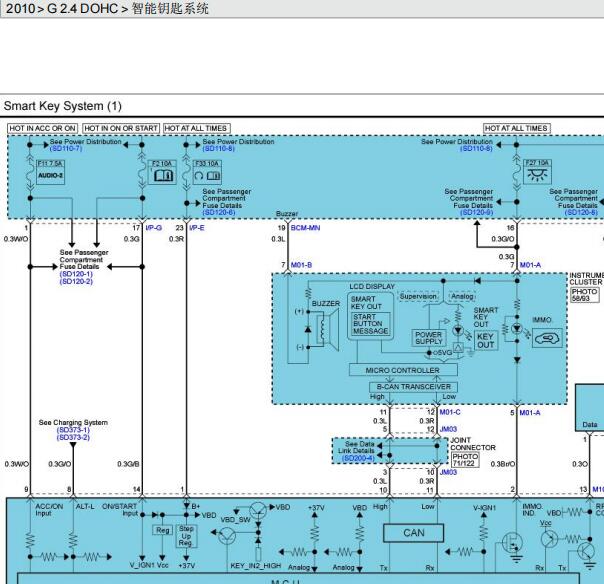Click the KEY_IN2_HIGH label

coord(255,566)
